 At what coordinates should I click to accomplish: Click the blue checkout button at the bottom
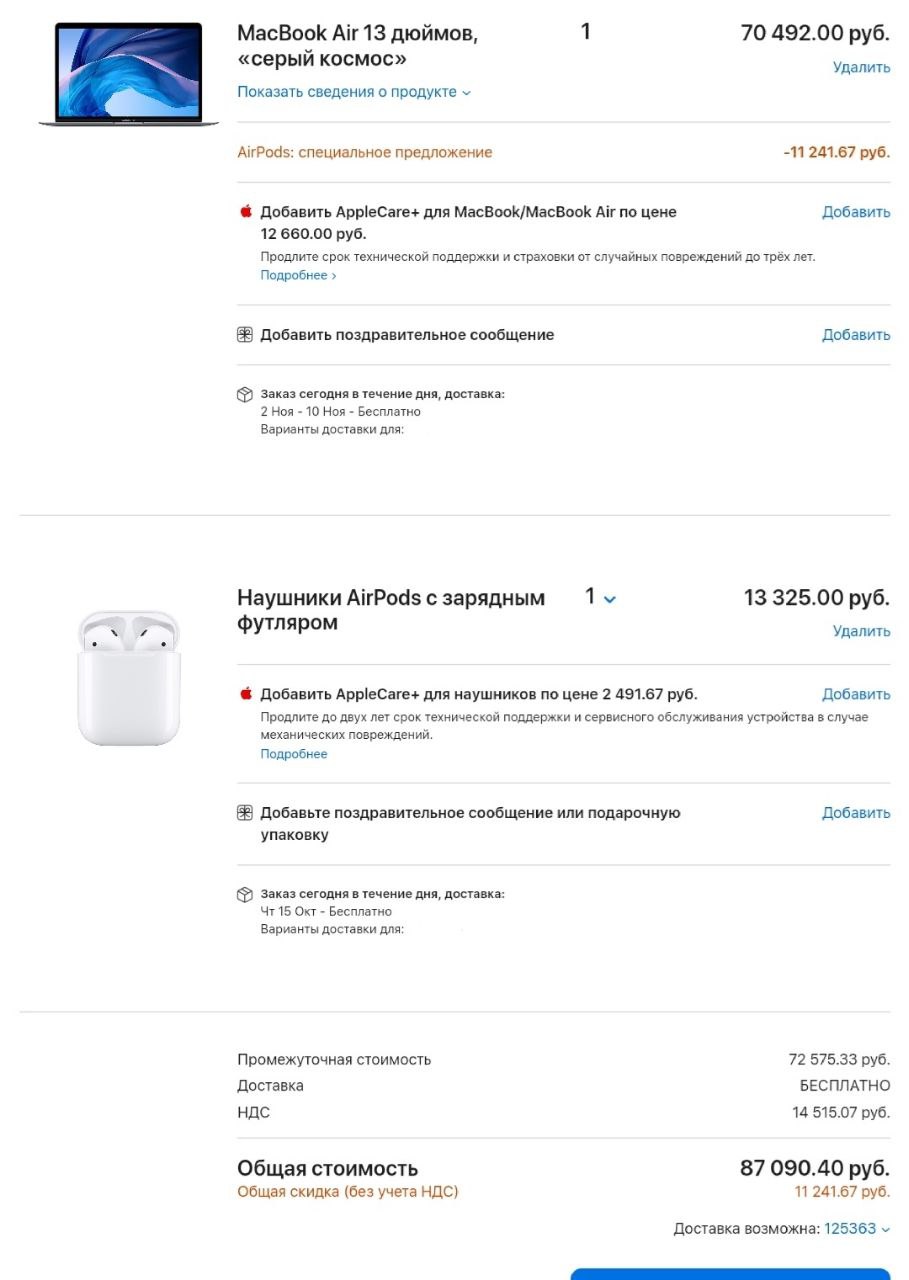click(x=730, y=1274)
